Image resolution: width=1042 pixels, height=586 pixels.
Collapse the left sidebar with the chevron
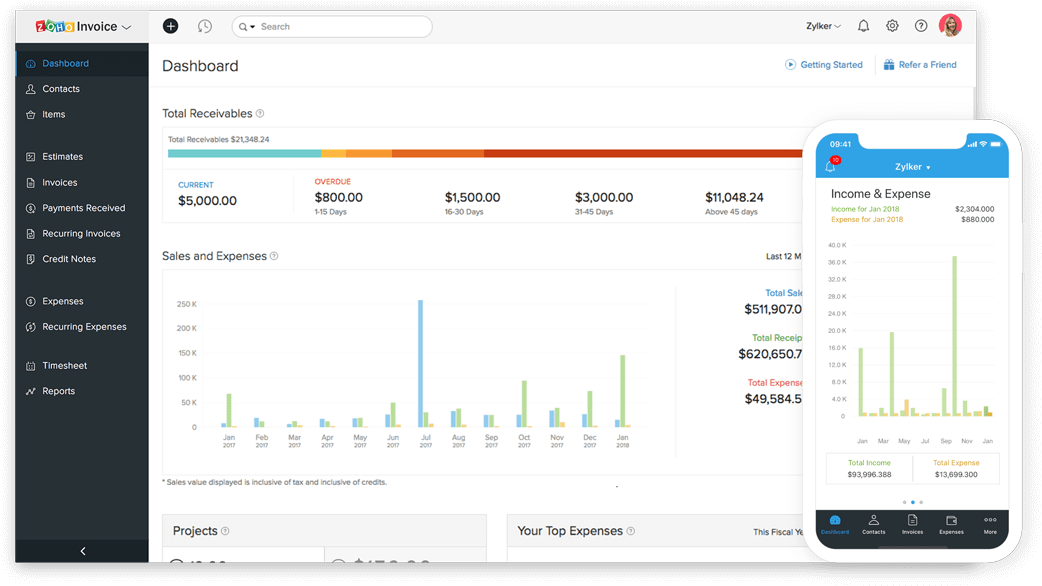tap(82, 551)
